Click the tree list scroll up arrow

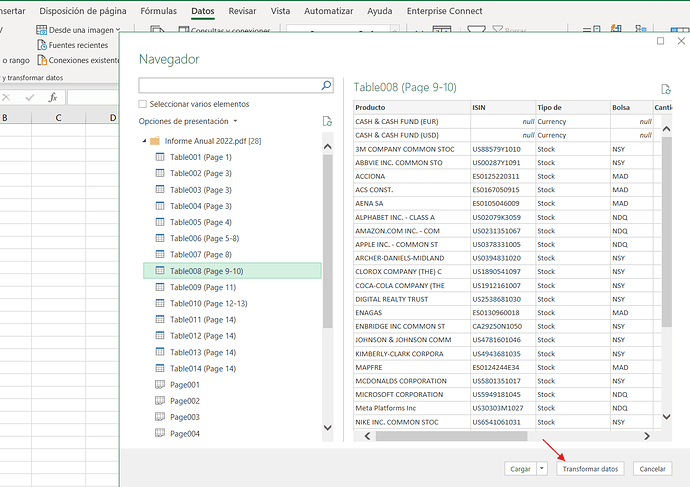[x=327, y=147]
